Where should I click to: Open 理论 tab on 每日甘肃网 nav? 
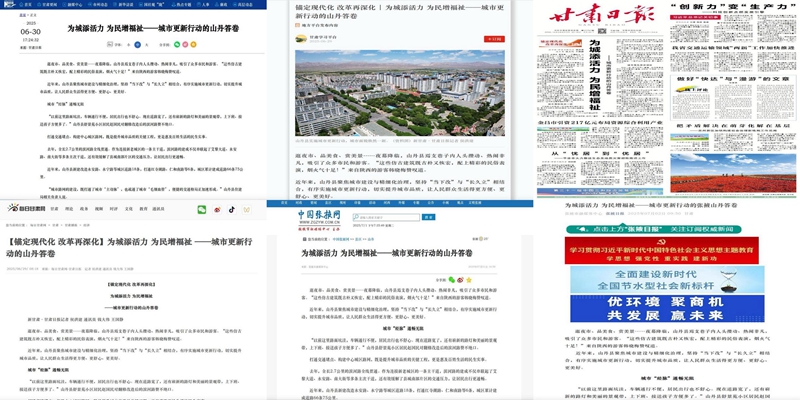[69, 209]
